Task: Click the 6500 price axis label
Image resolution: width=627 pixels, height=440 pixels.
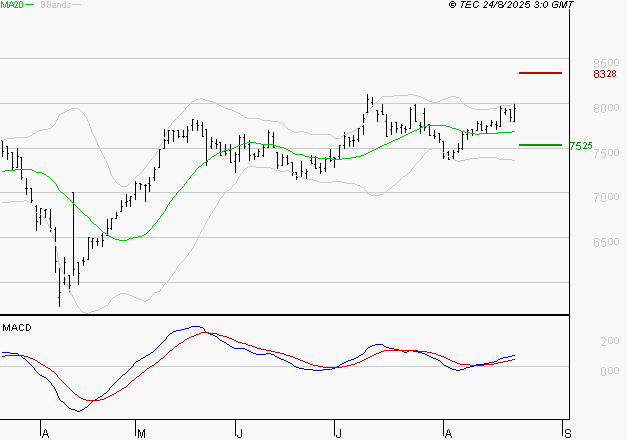Action: pyautogui.click(x=604, y=243)
